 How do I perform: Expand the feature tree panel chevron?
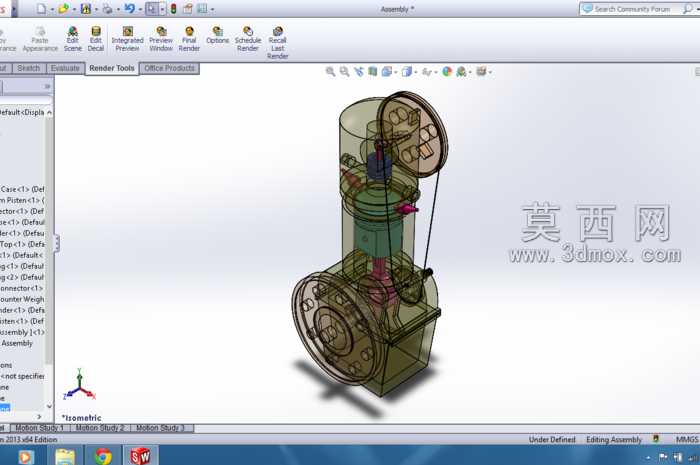(x=47, y=86)
